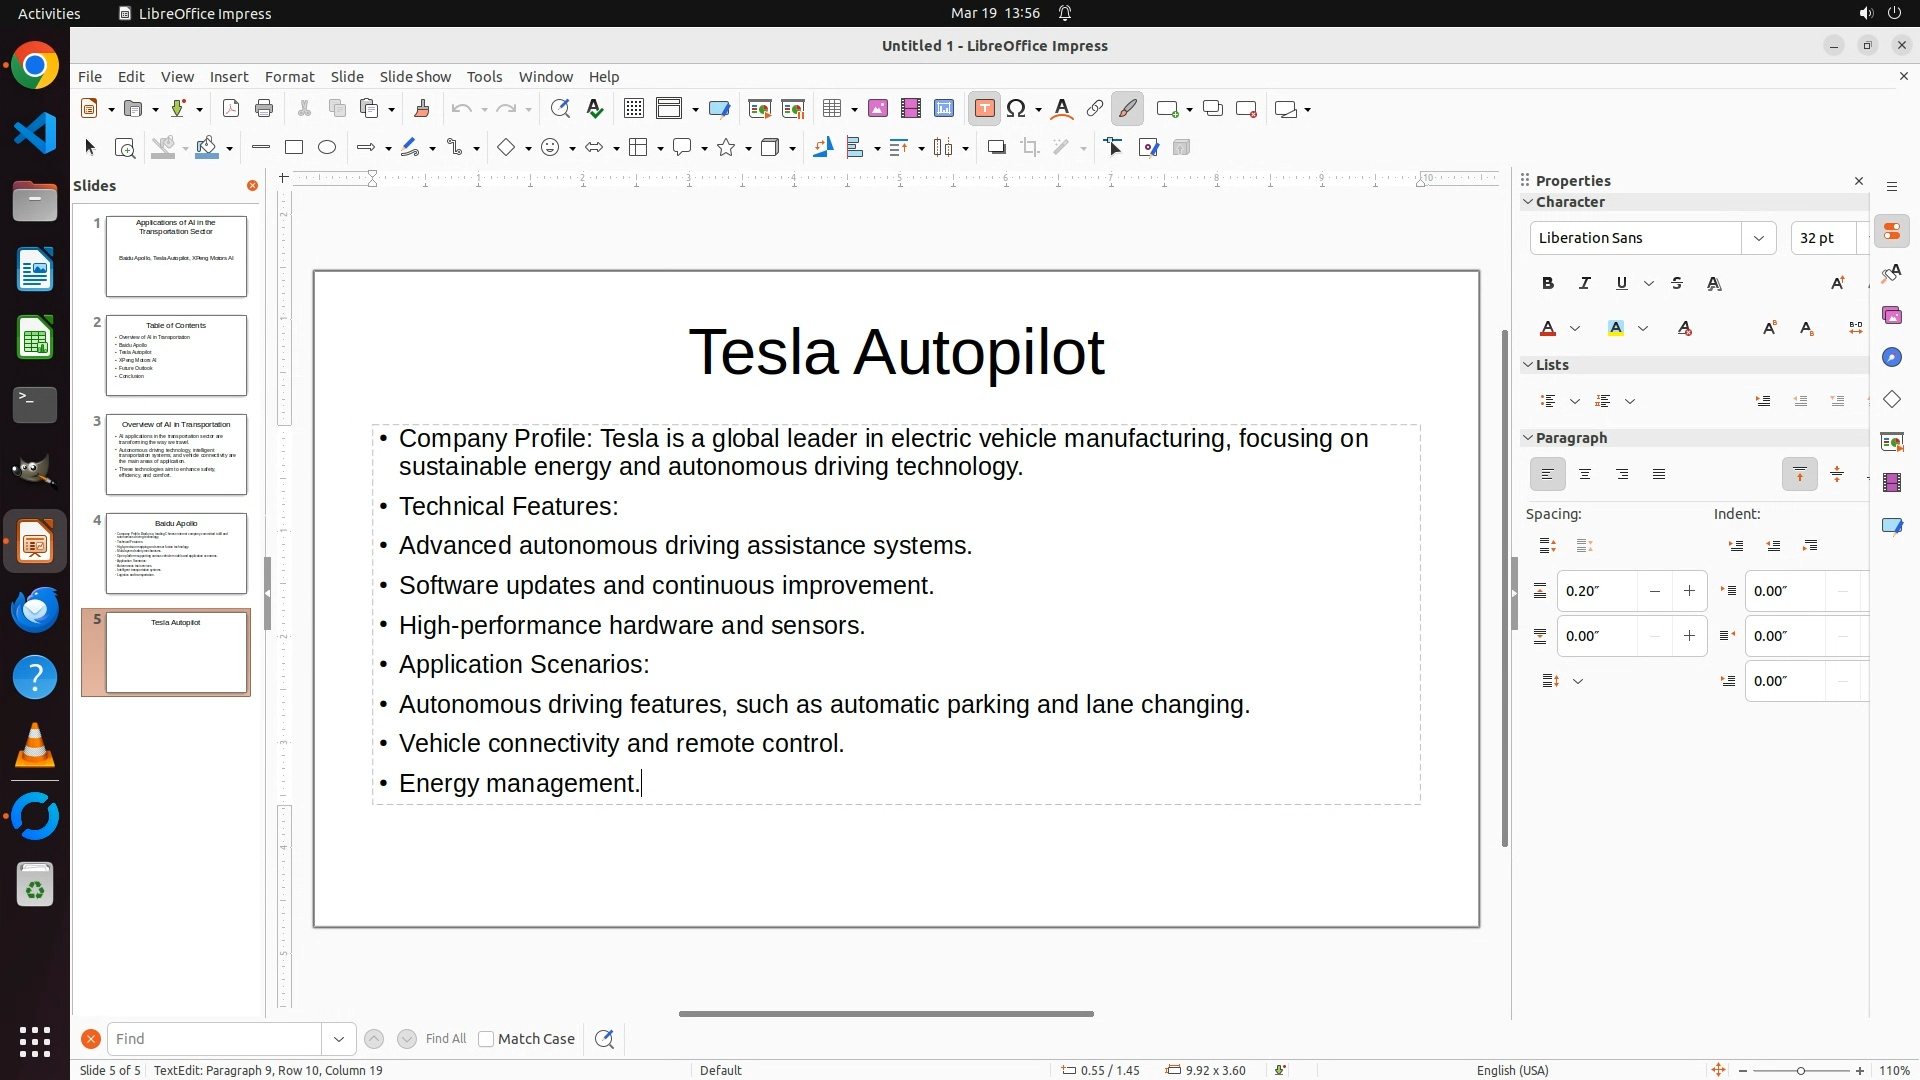Toggle Bold in Character panel
Screen dimensions: 1920x1080
(x=1548, y=284)
